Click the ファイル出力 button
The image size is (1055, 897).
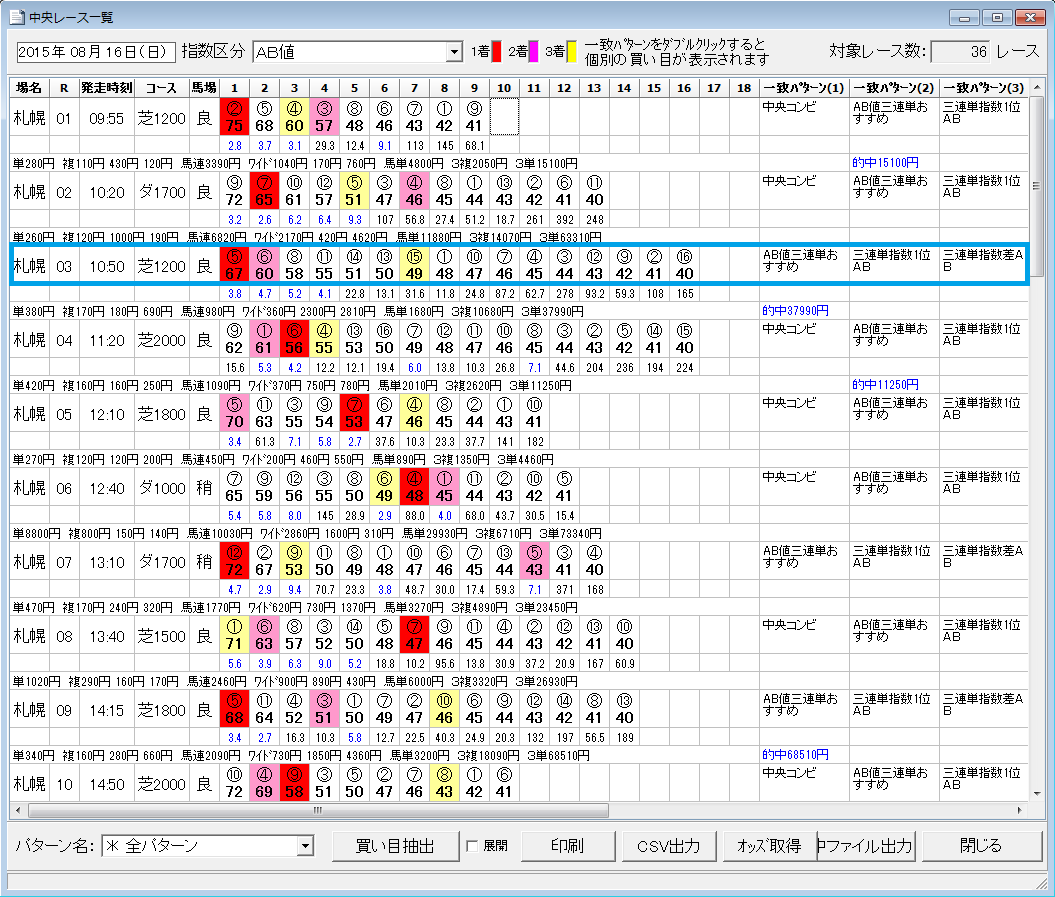(865, 846)
